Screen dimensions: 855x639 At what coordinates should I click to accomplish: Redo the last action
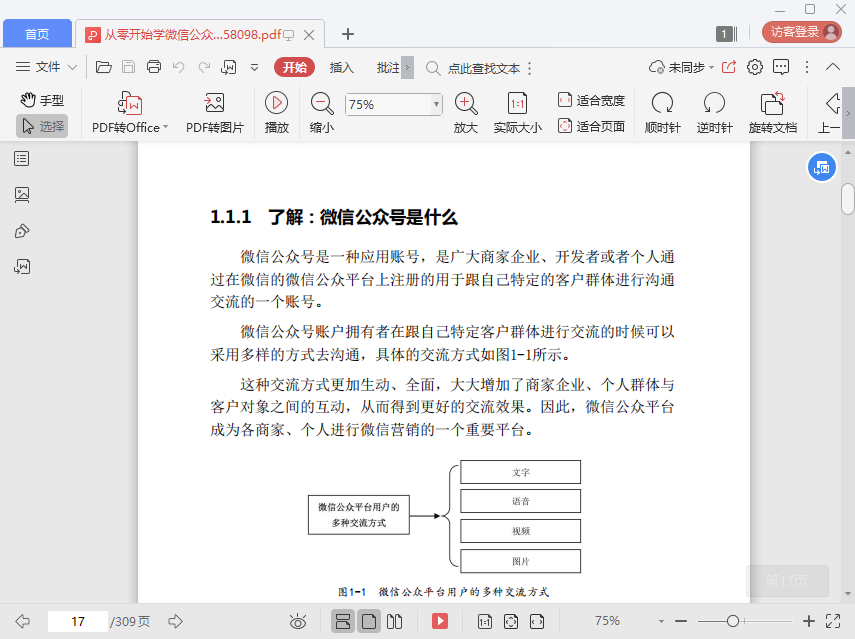click(x=204, y=67)
